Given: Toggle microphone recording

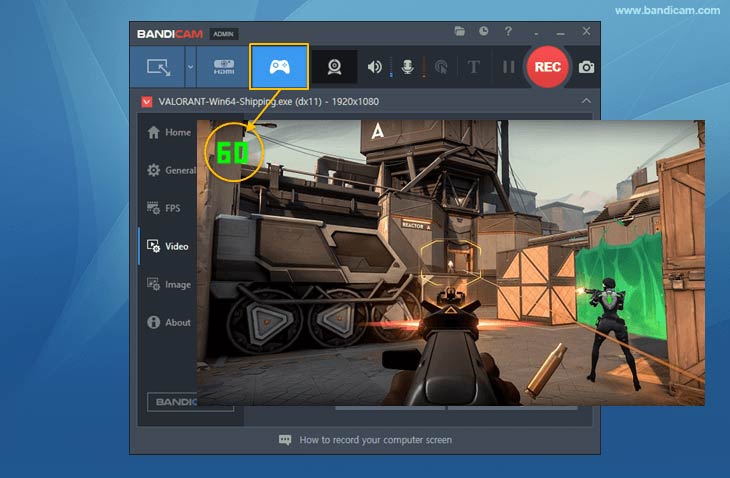Looking at the screenshot, I should click(407, 67).
